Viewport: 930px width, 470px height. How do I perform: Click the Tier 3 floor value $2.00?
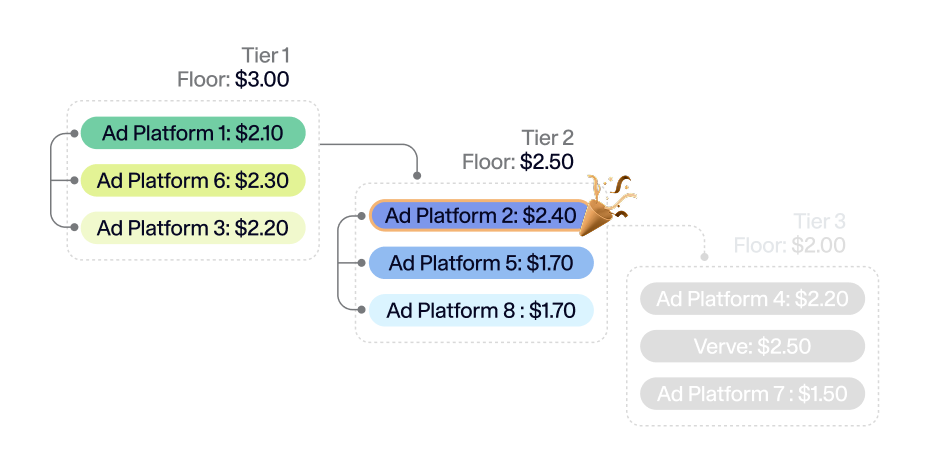click(x=818, y=245)
